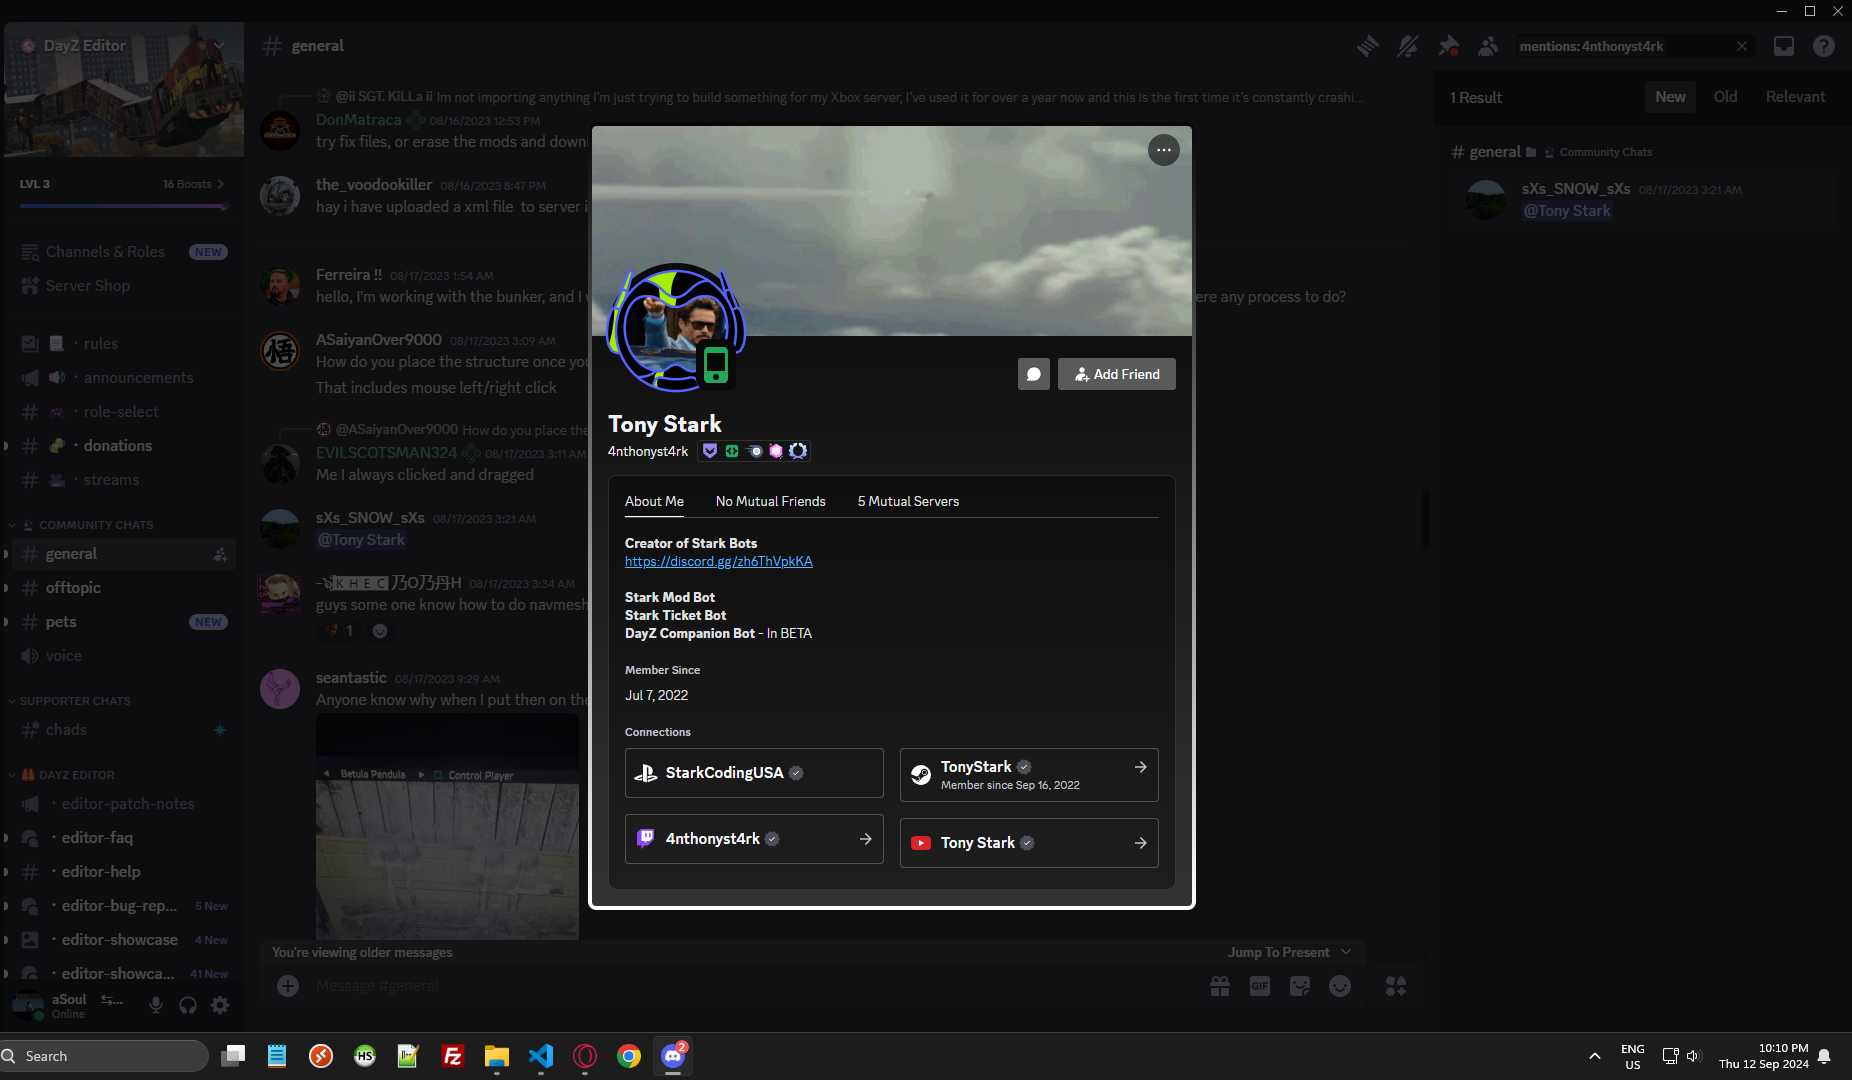Open the Server Shop

tap(123, 286)
